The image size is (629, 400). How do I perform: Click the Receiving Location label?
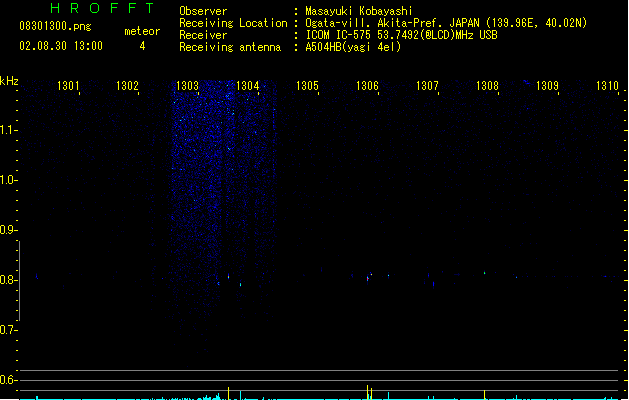(x=233, y=23)
